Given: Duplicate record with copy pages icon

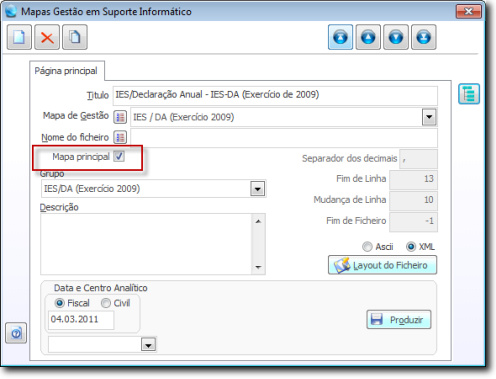Looking at the screenshot, I should [x=75, y=37].
